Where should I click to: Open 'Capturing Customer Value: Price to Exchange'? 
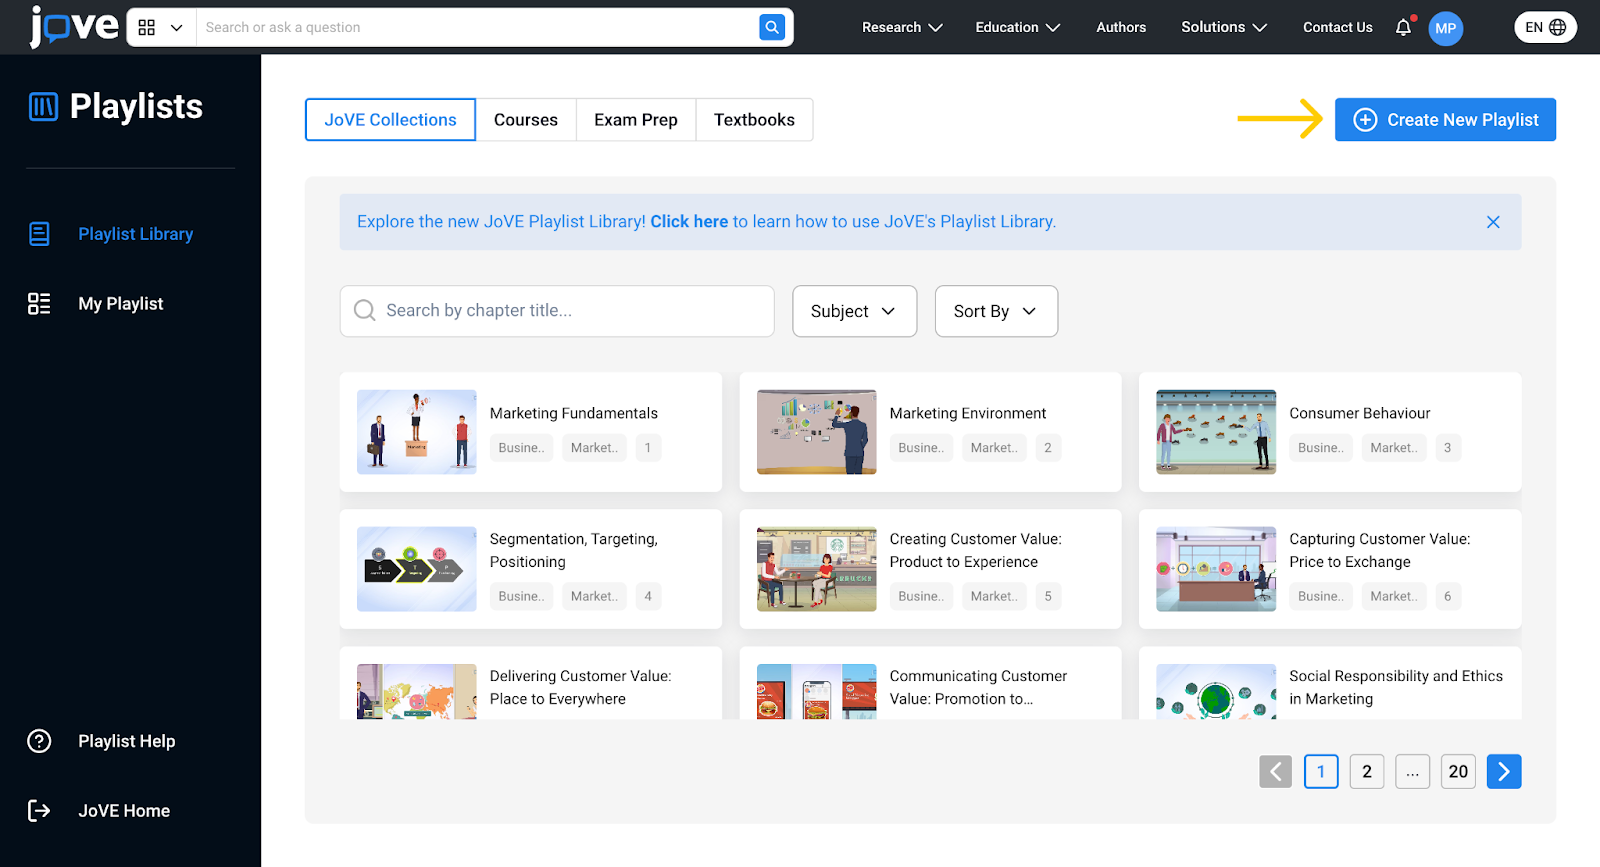[1379, 551]
